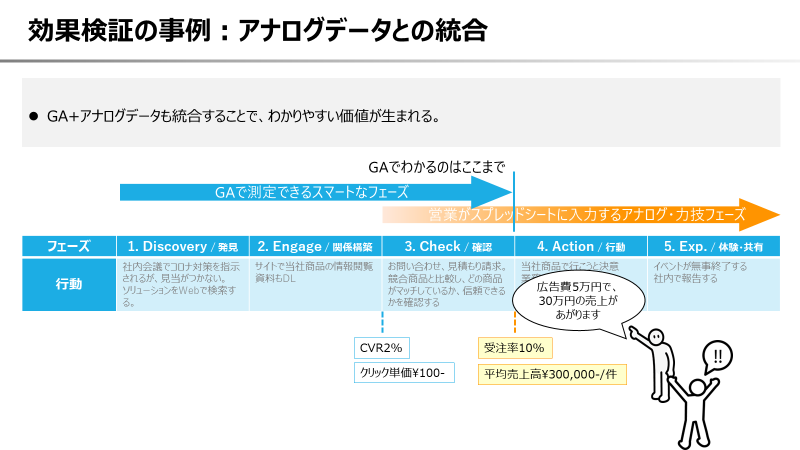Select the クリック単価¥100- box

click(x=405, y=373)
